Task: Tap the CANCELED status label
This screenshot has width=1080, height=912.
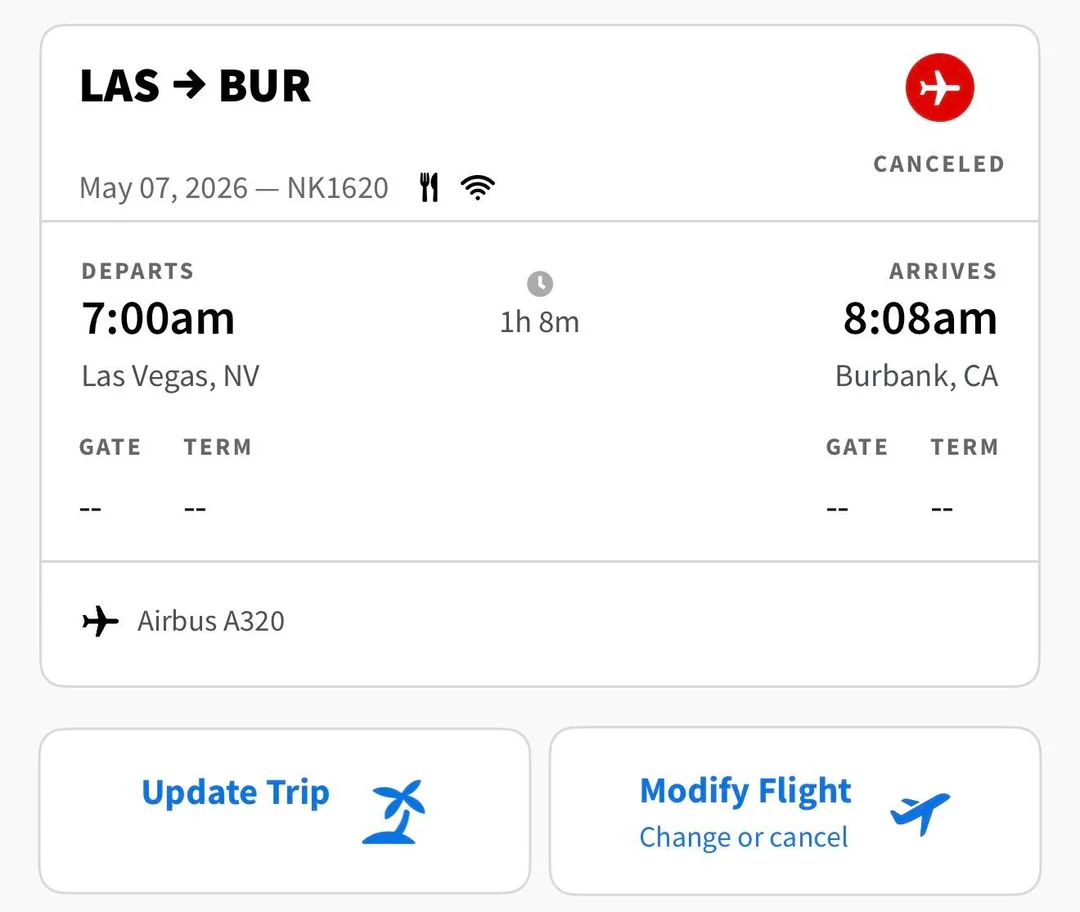Action: 939,164
